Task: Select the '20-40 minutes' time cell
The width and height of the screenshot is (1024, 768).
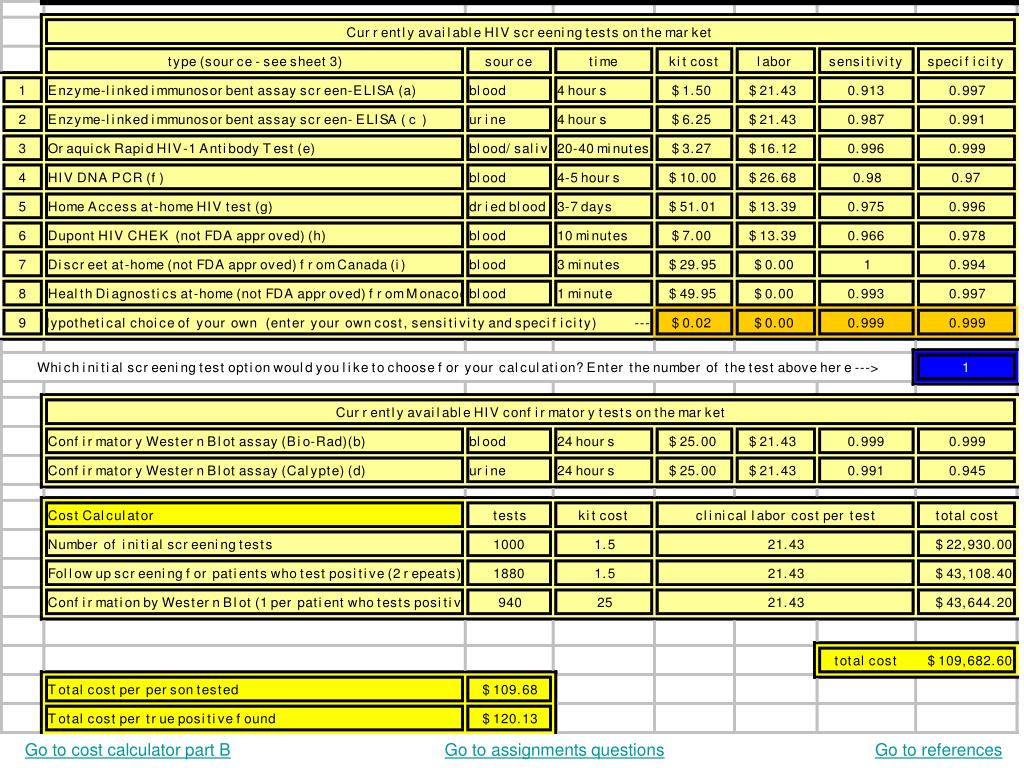Action: point(603,148)
